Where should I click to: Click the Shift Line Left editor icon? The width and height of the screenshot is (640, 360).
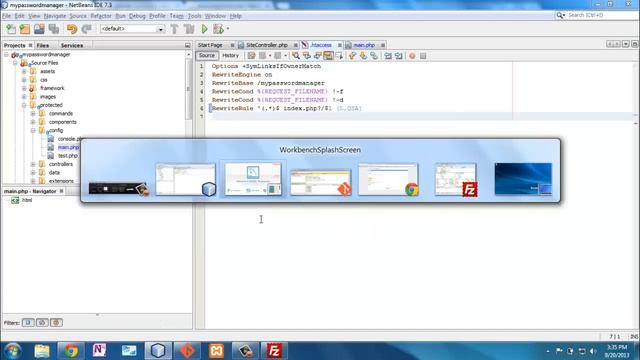pyautogui.click(x=388, y=56)
